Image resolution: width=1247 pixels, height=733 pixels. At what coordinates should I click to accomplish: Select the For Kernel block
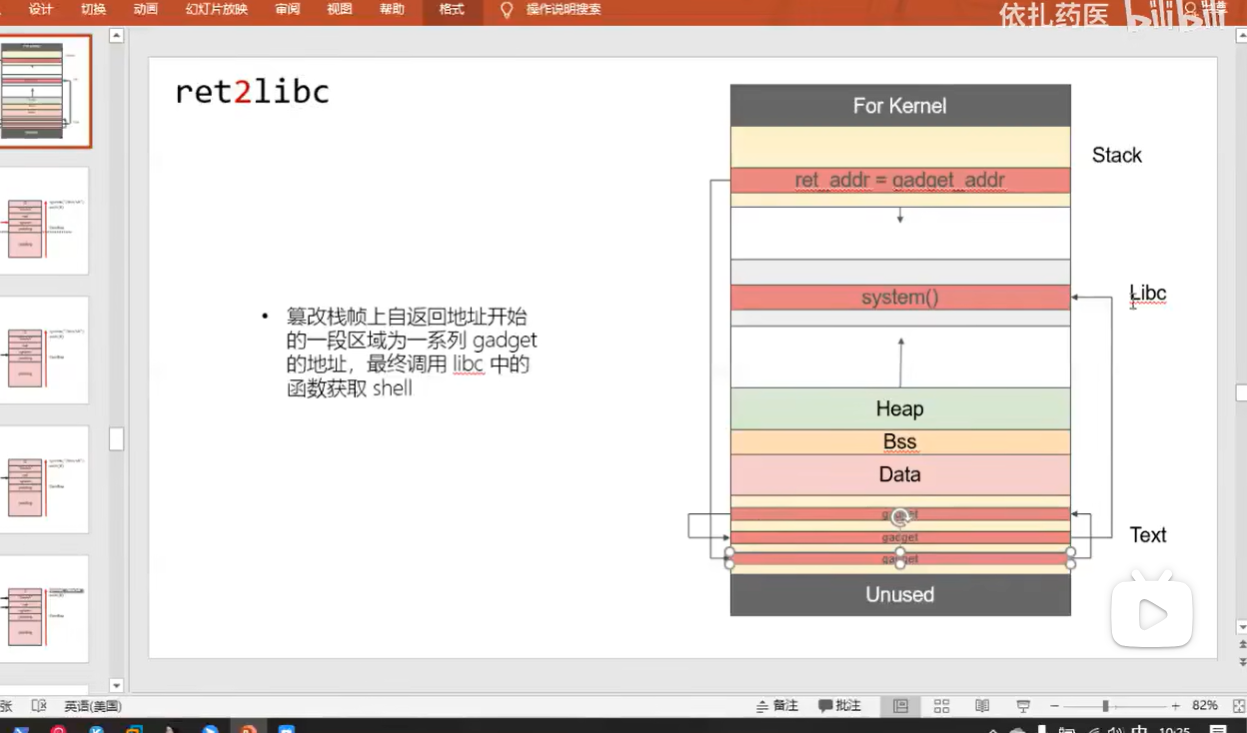click(x=900, y=105)
